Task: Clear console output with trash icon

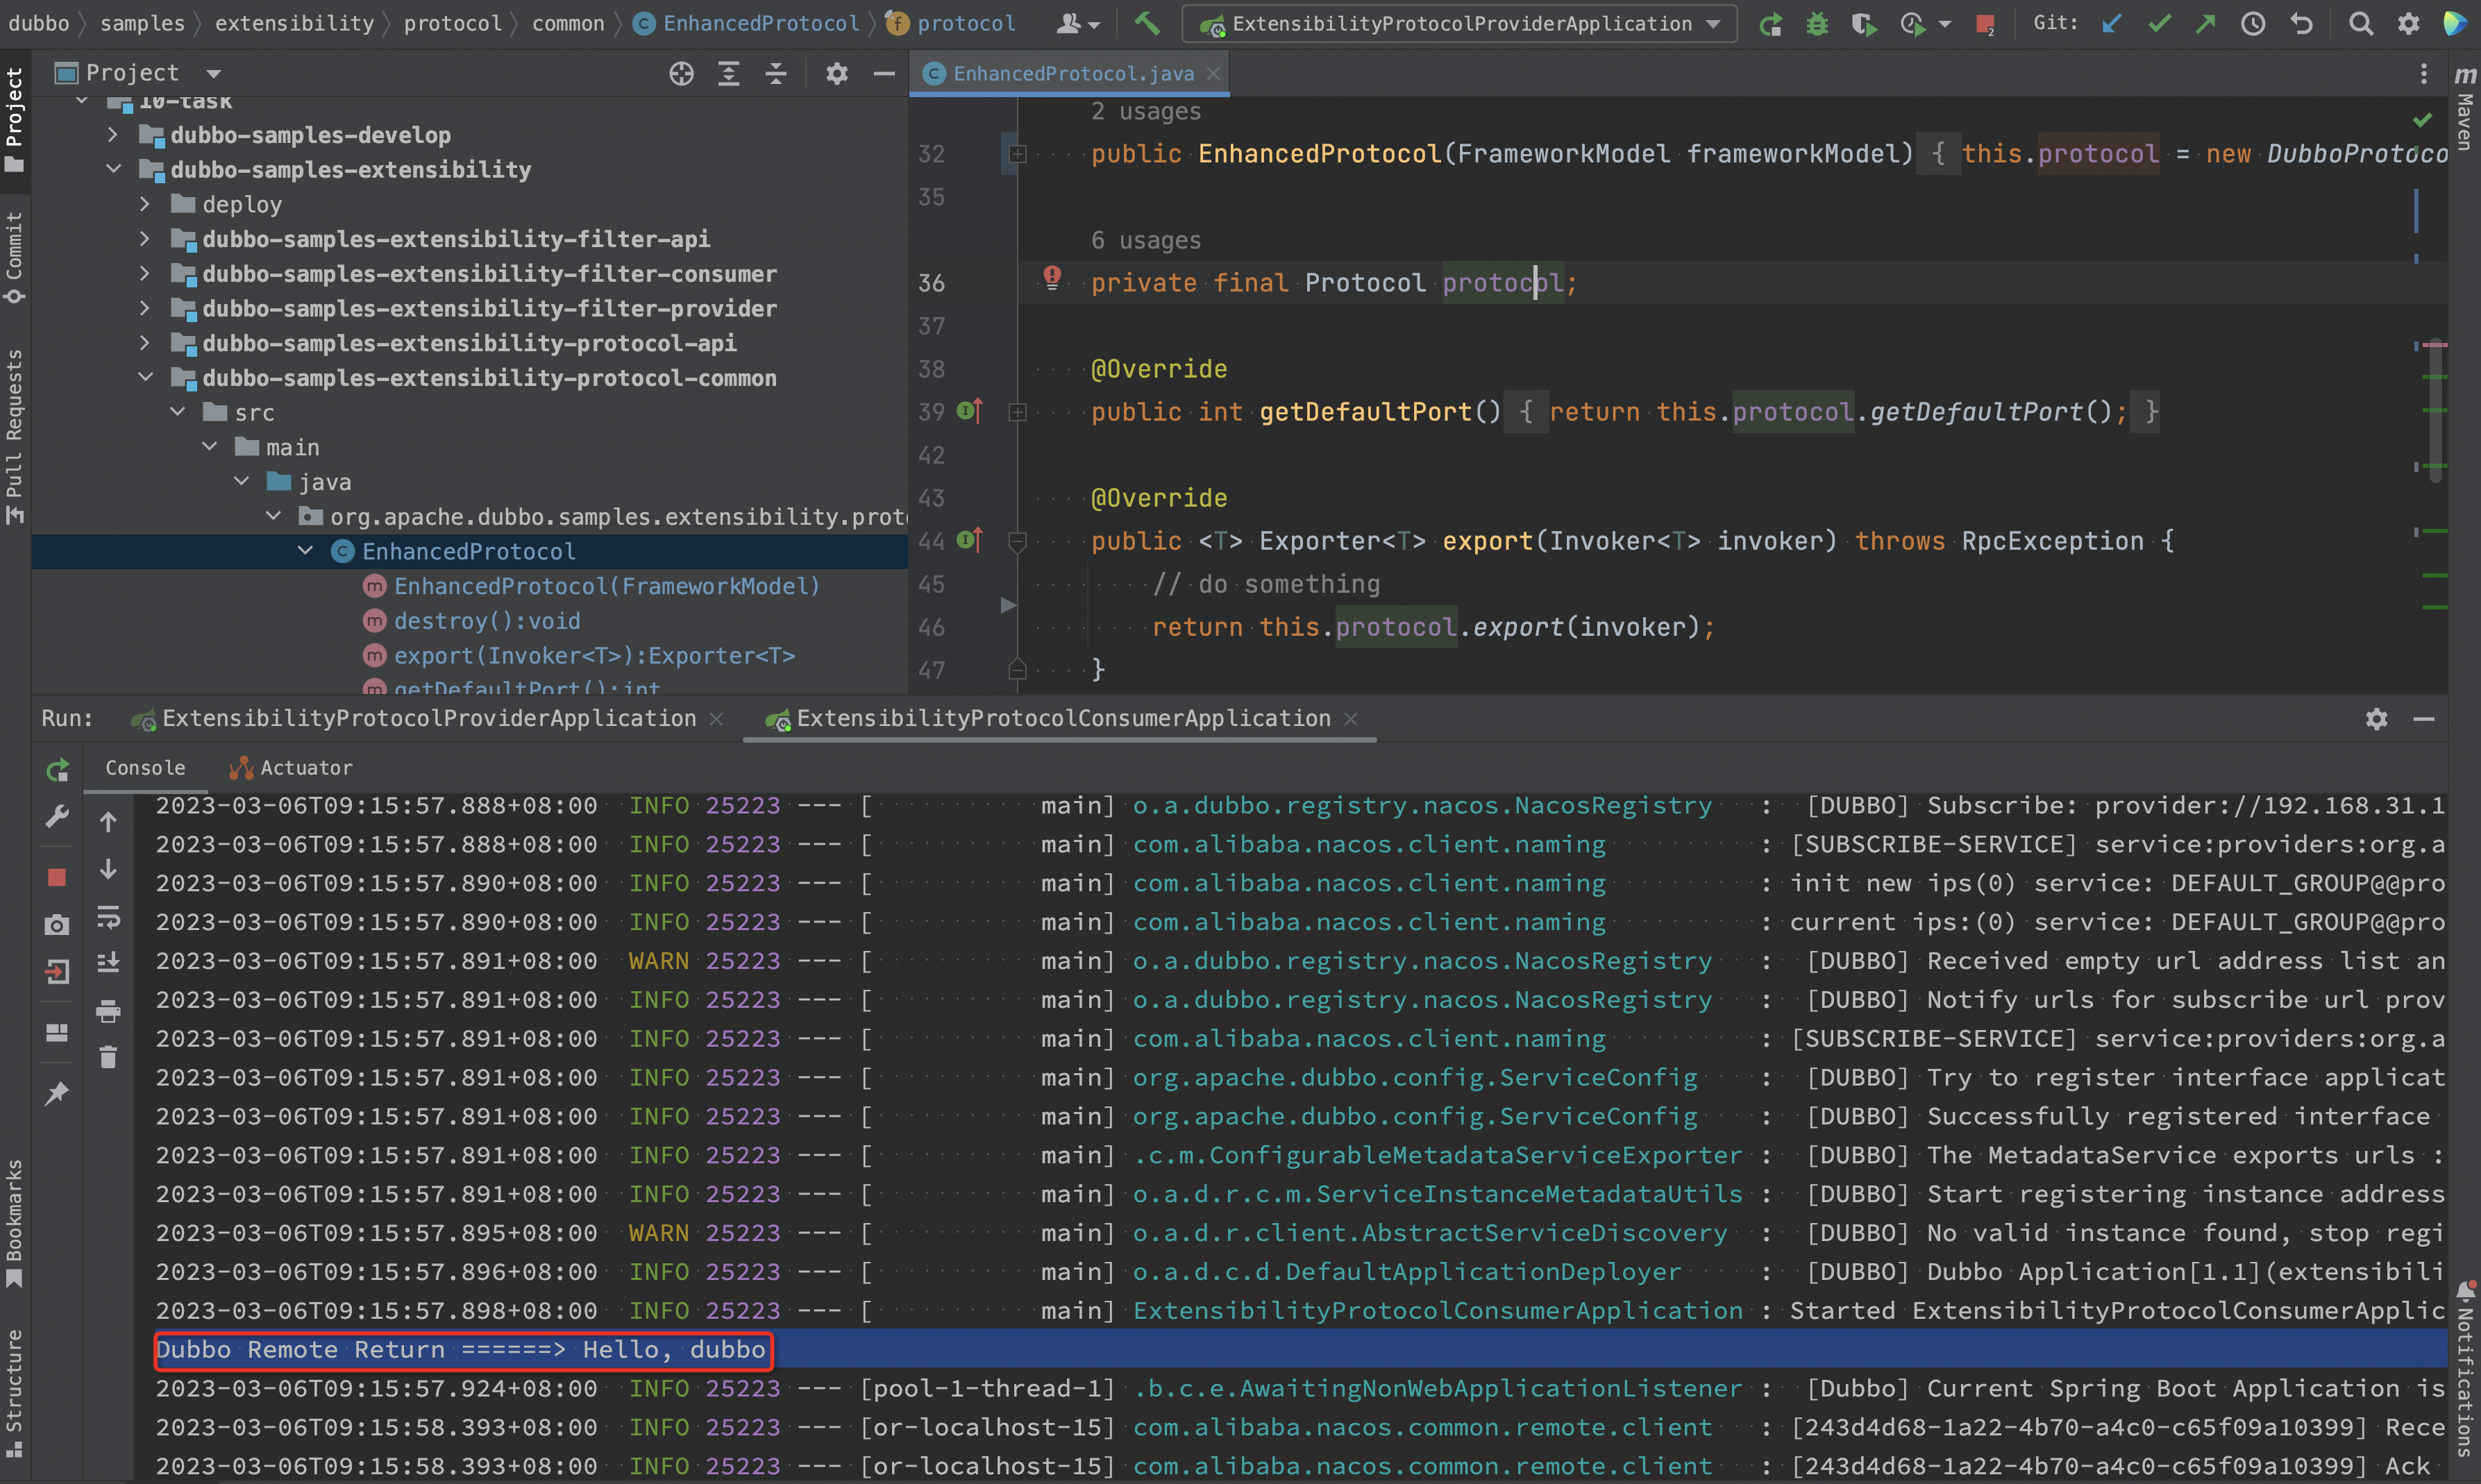Action: [108, 1057]
